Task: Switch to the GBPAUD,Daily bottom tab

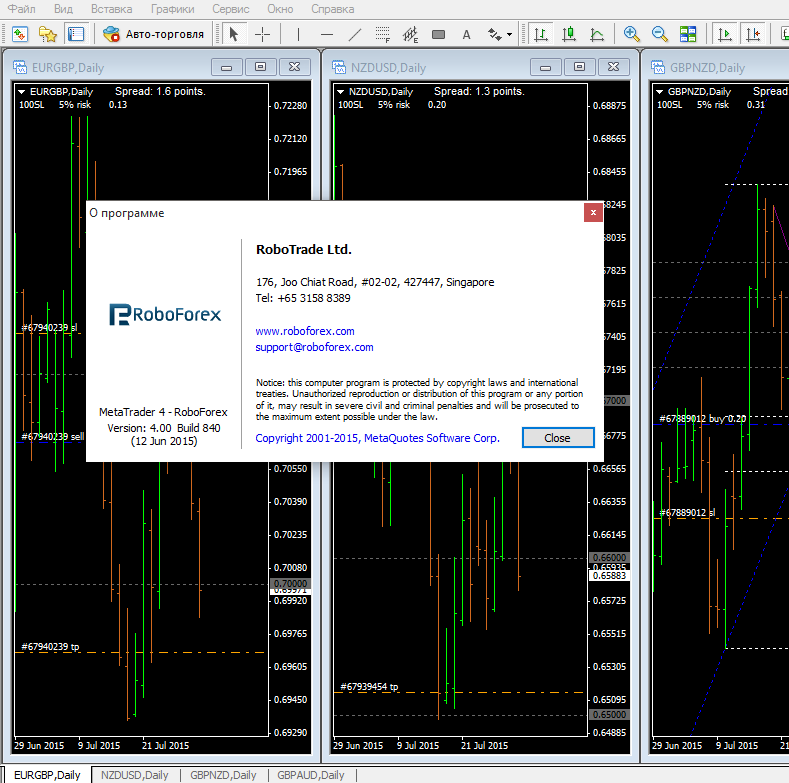Action: tap(311, 775)
